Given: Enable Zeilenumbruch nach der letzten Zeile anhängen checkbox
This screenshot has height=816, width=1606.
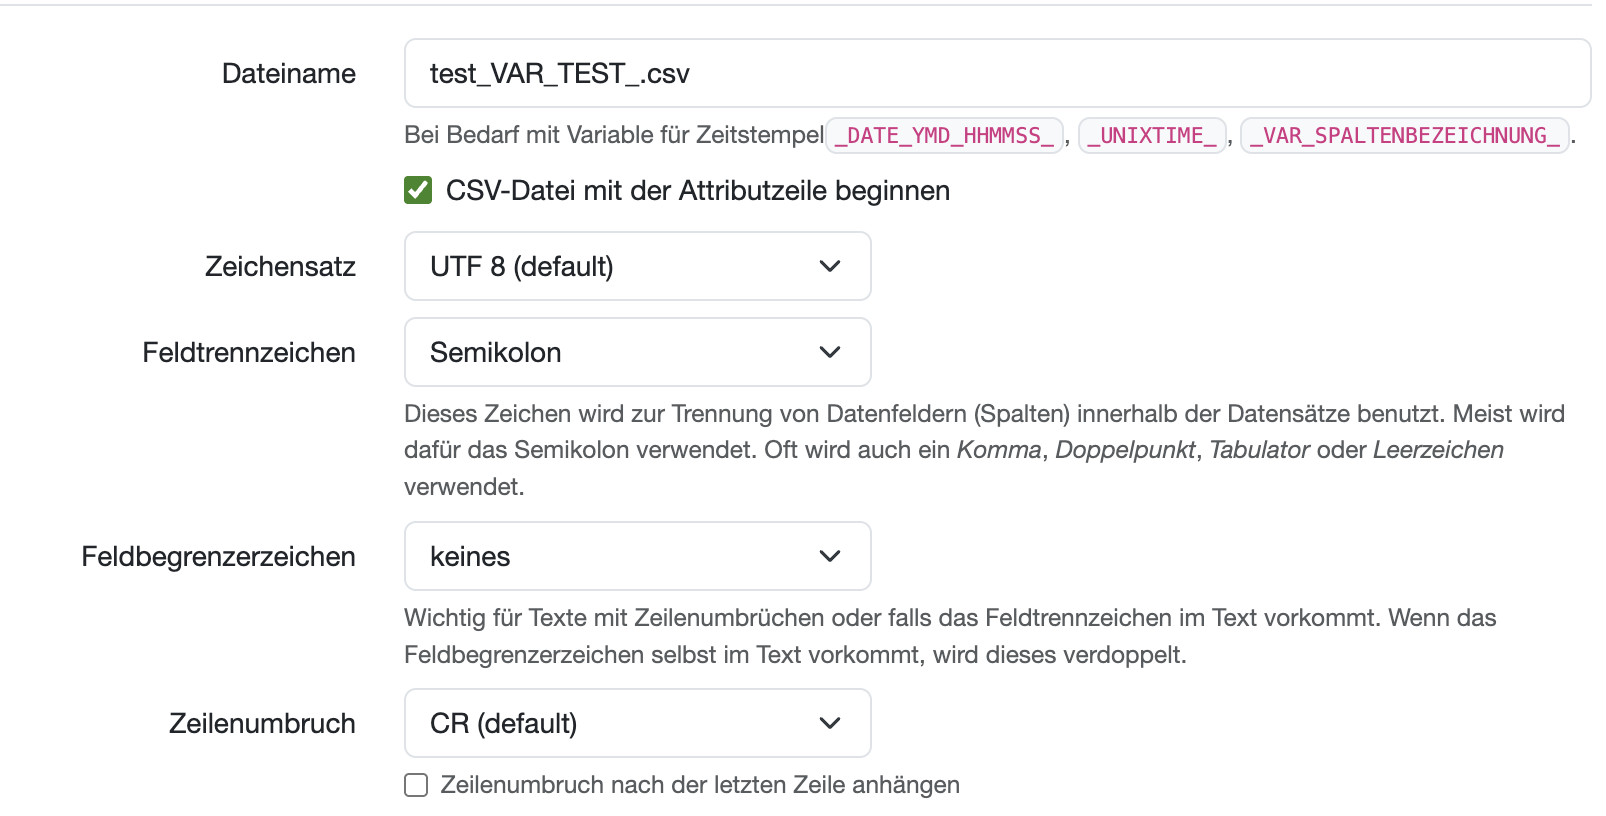Looking at the screenshot, I should click(416, 785).
